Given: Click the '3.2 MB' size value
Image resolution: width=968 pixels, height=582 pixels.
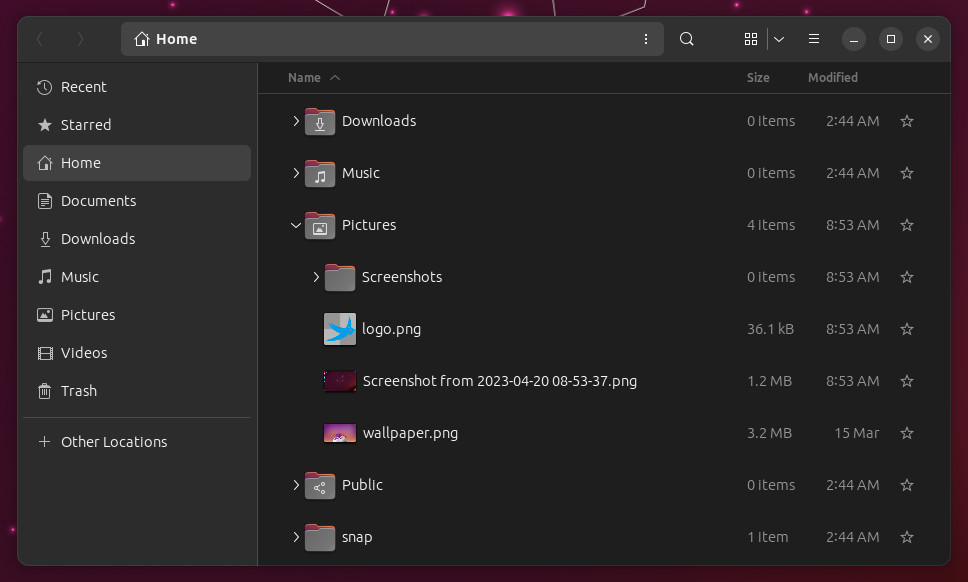Looking at the screenshot, I should (769, 433).
